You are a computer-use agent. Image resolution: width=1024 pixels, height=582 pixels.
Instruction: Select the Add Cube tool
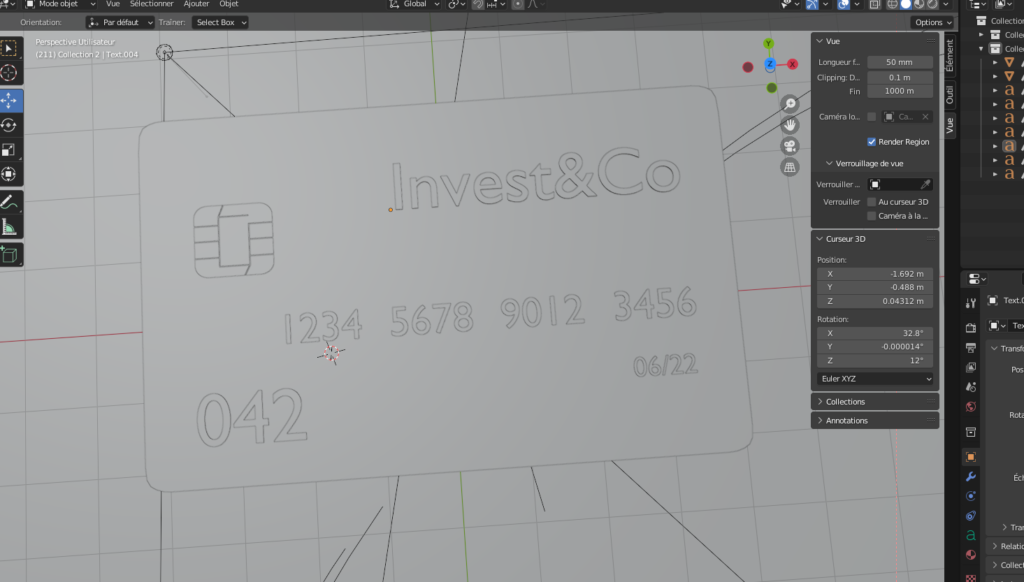(9, 255)
